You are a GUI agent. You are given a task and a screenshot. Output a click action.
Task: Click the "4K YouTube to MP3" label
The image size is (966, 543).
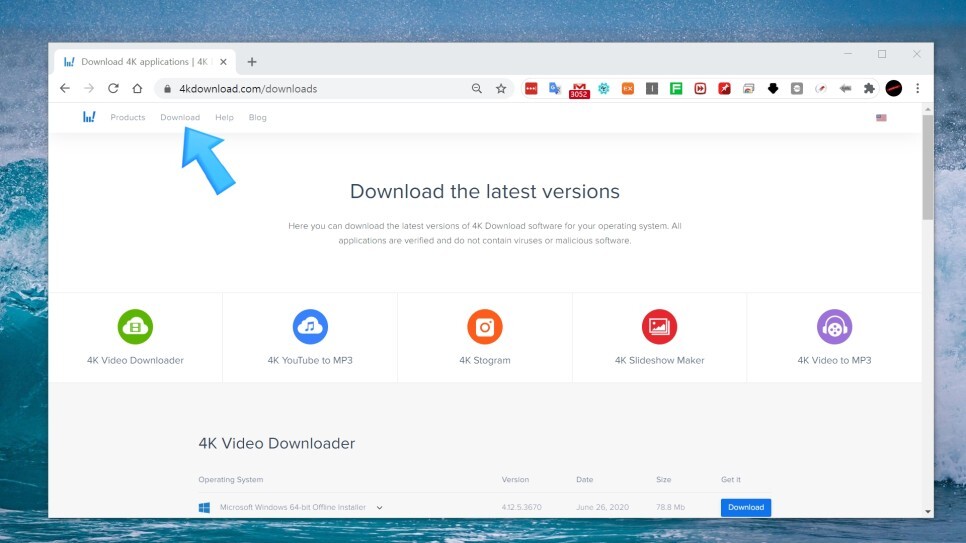pos(310,360)
